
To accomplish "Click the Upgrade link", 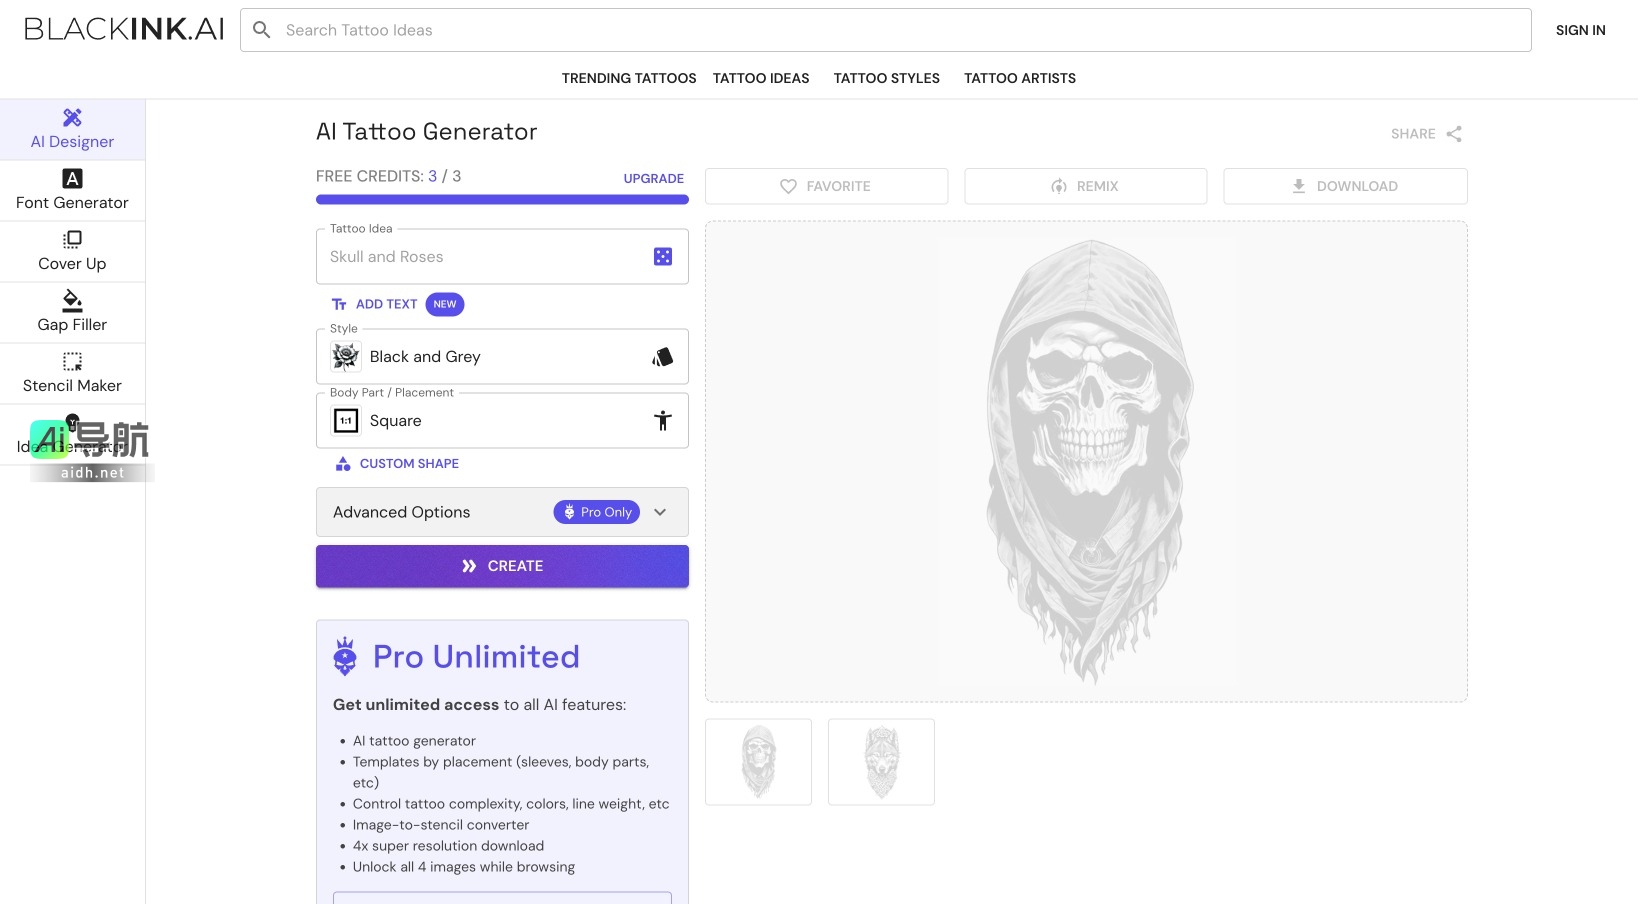I will [x=653, y=179].
